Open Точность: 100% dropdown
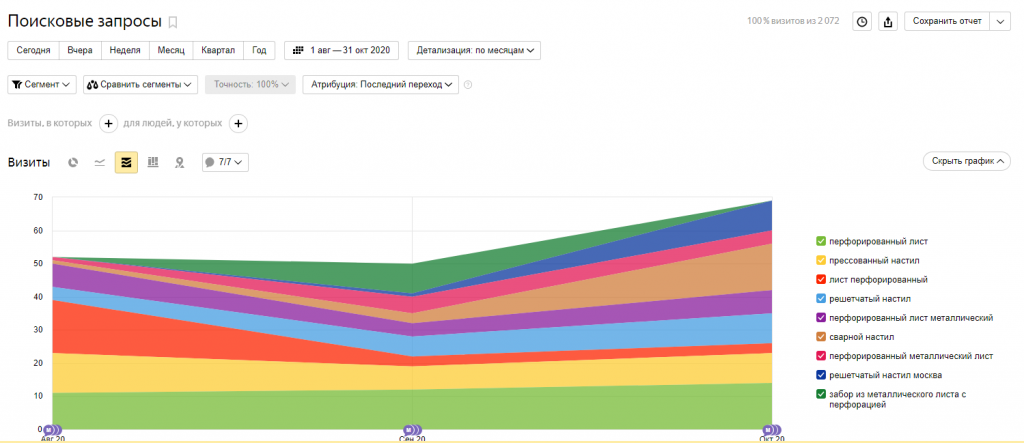 coord(250,85)
